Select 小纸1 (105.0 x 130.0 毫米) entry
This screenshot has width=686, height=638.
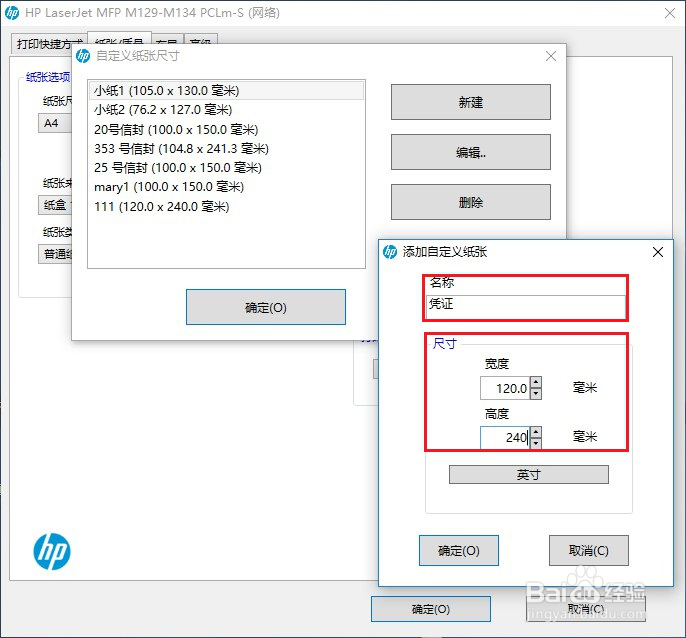(x=226, y=91)
